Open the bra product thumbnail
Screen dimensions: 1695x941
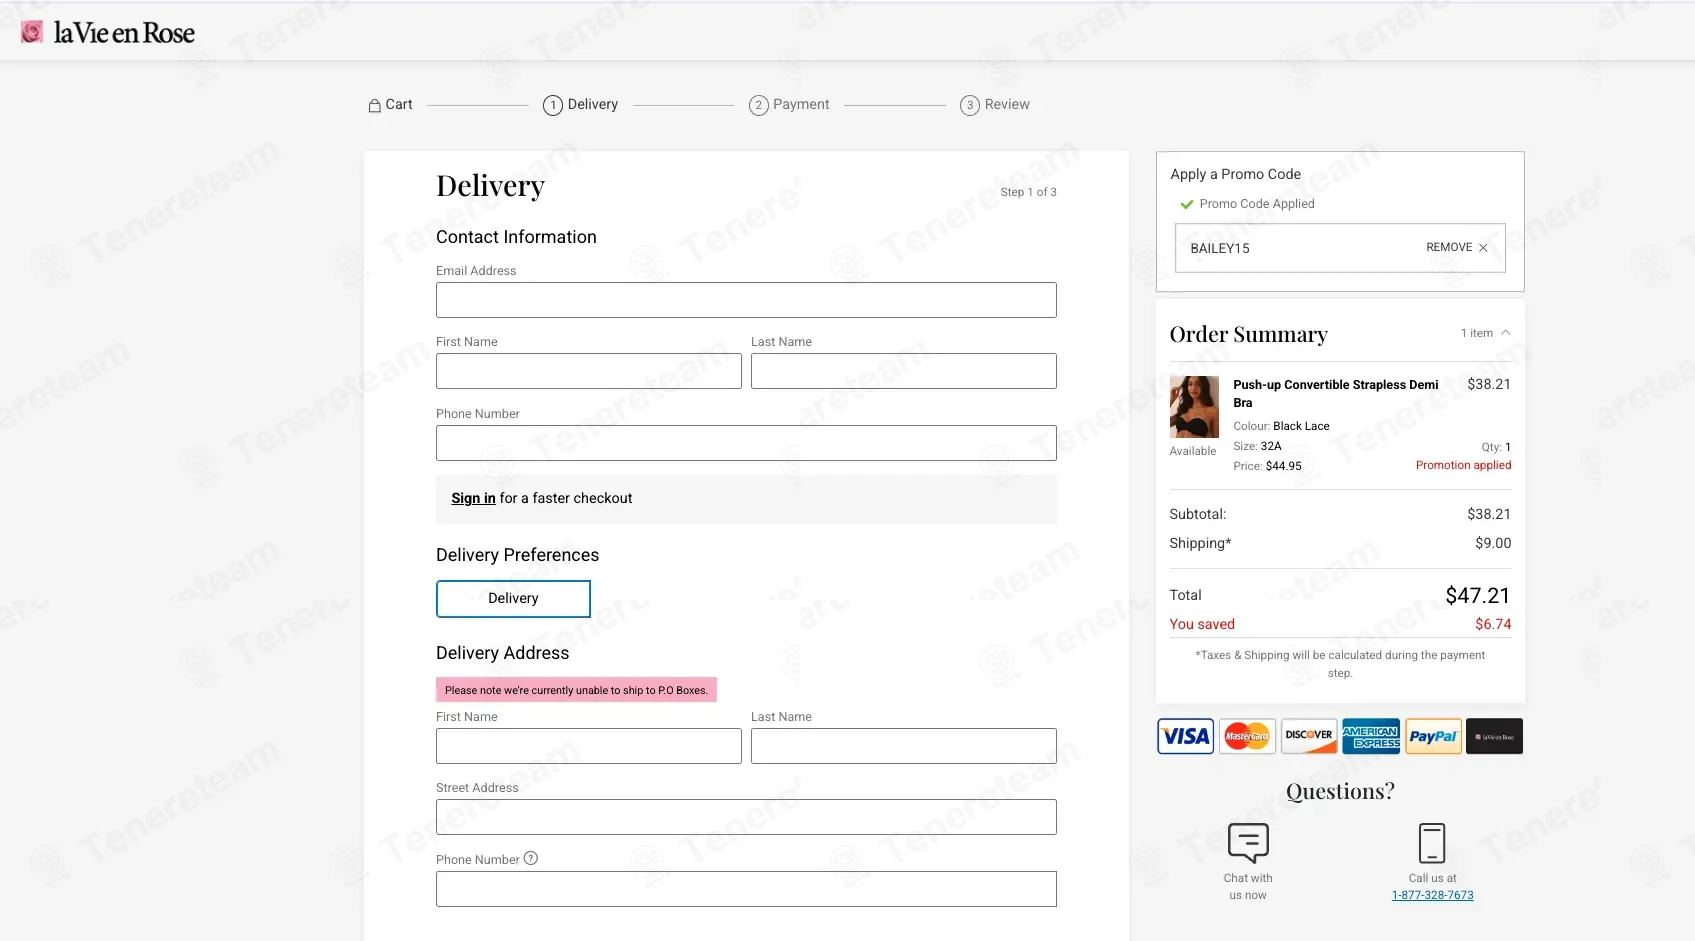tap(1194, 407)
